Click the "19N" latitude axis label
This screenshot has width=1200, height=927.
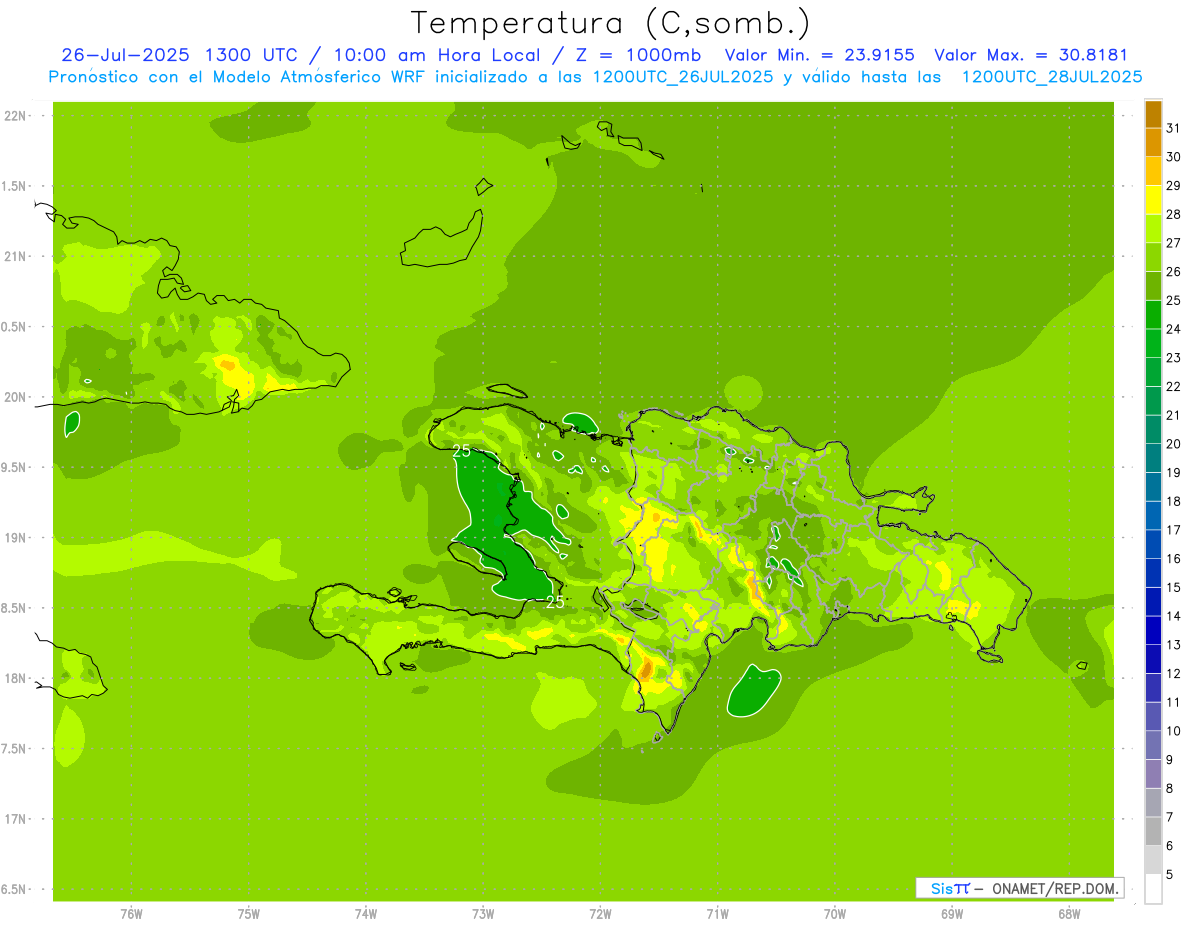pyautogui.click(x=16, y=538)
